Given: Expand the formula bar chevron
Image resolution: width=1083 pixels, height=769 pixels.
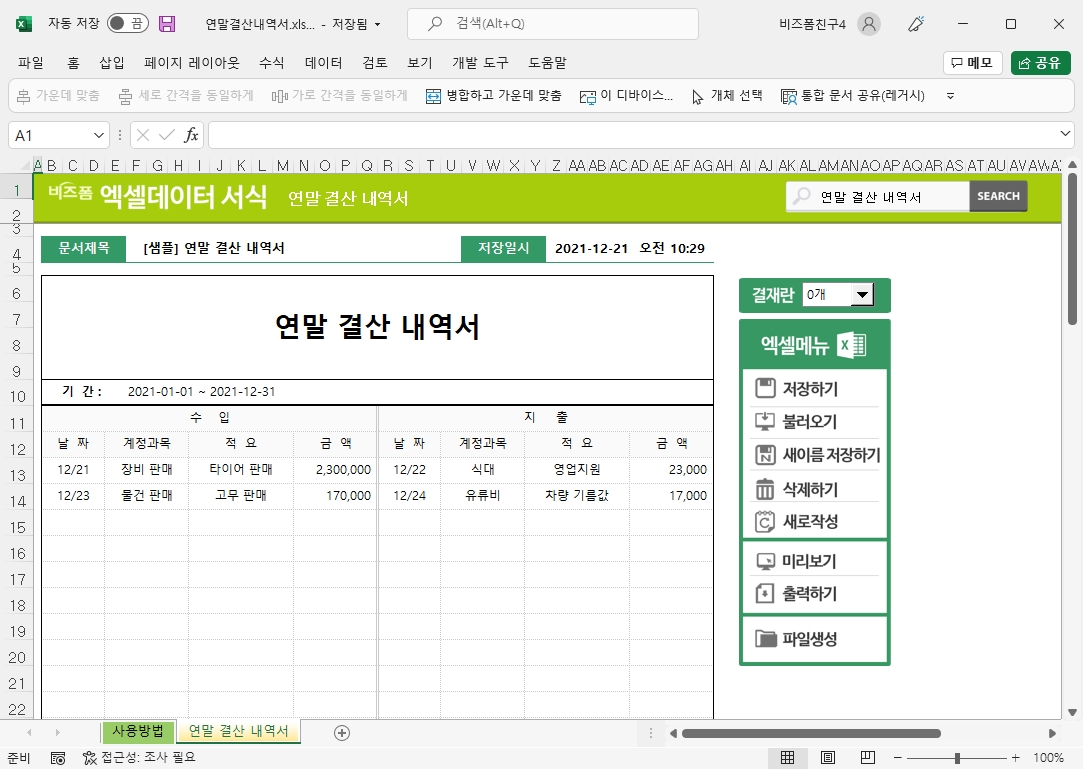Looking at the screenshot, I should [1065, 134].
